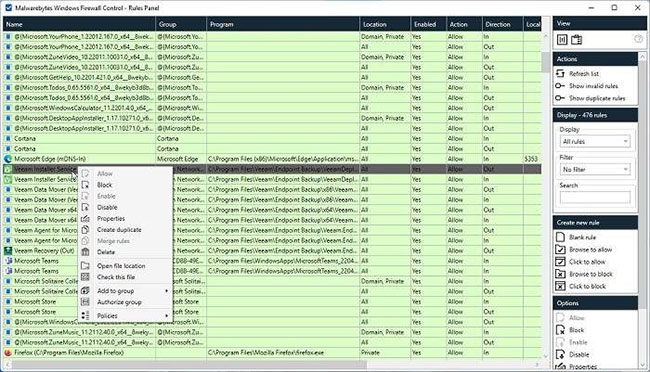Sort by the Group column header
650x372 pixels.
click(181, 24)
